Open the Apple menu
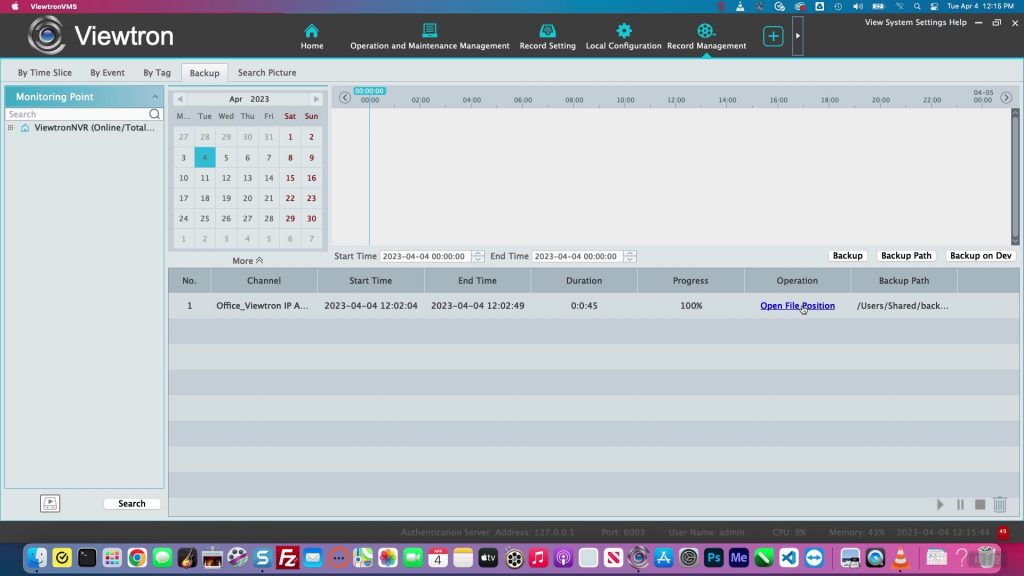 click(x=15, y=7)
